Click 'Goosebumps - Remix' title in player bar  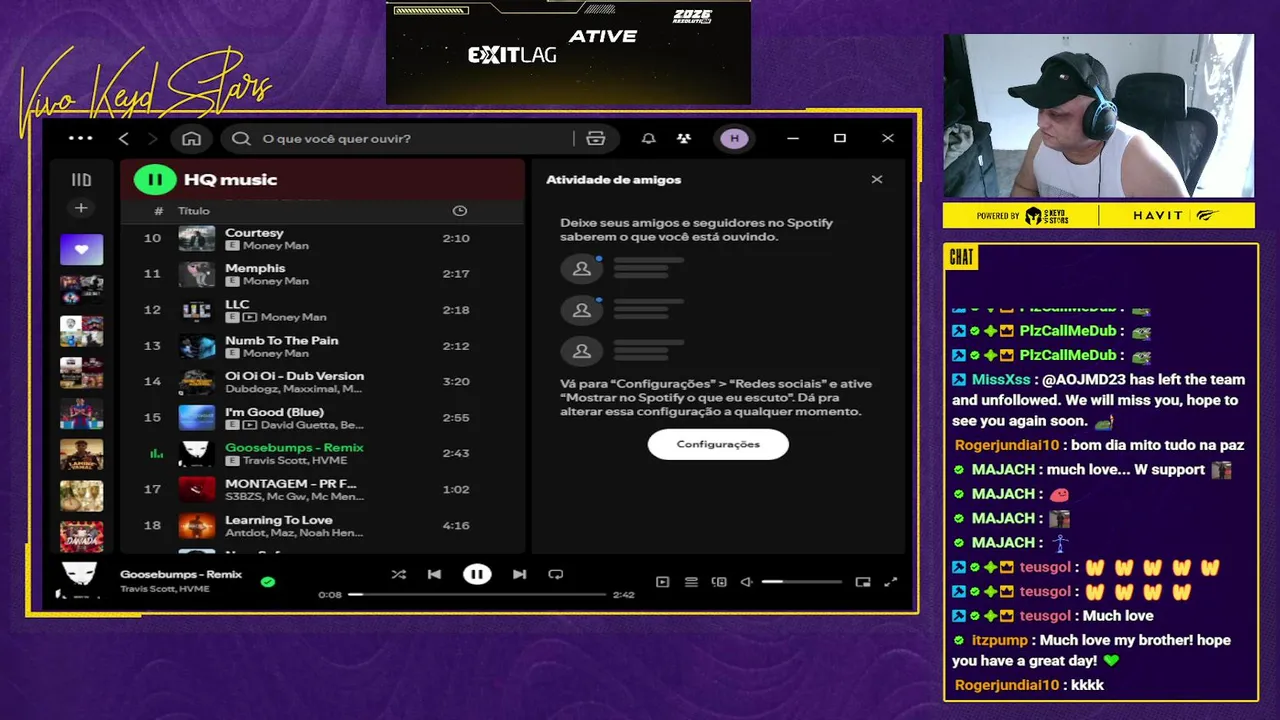point(181,574)
